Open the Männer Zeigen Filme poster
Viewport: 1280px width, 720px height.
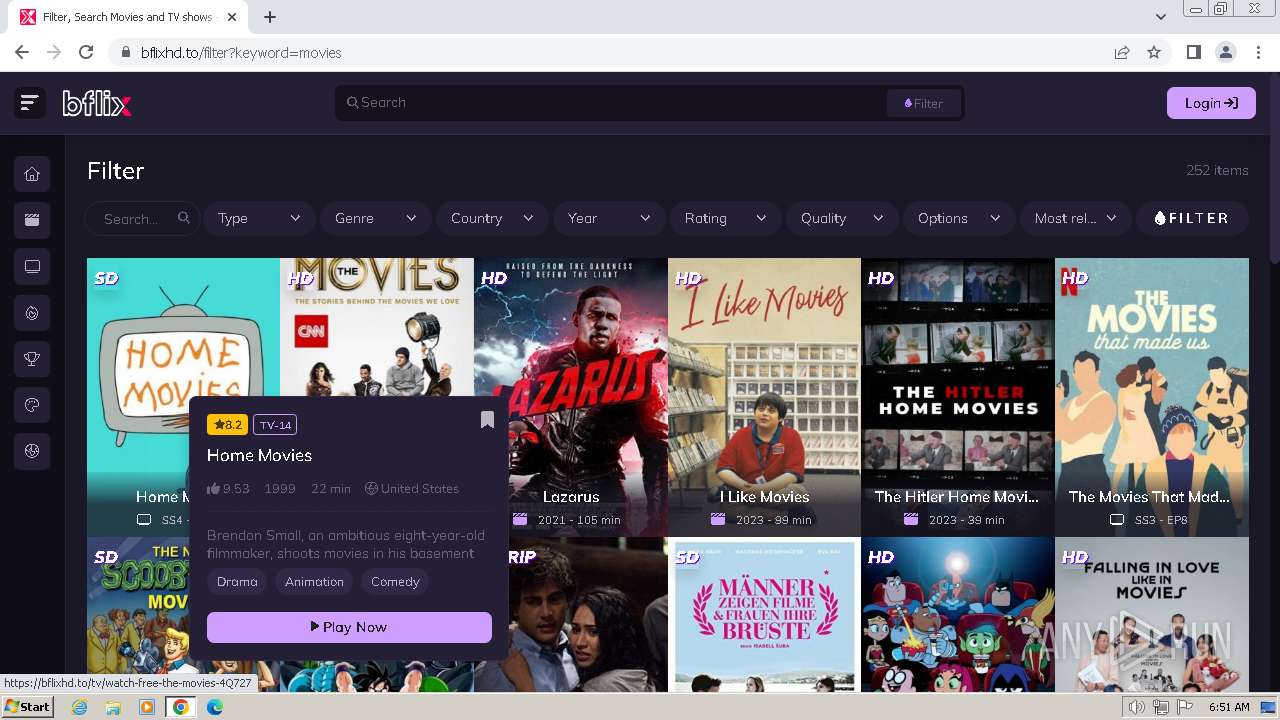(x=764, y=614)
